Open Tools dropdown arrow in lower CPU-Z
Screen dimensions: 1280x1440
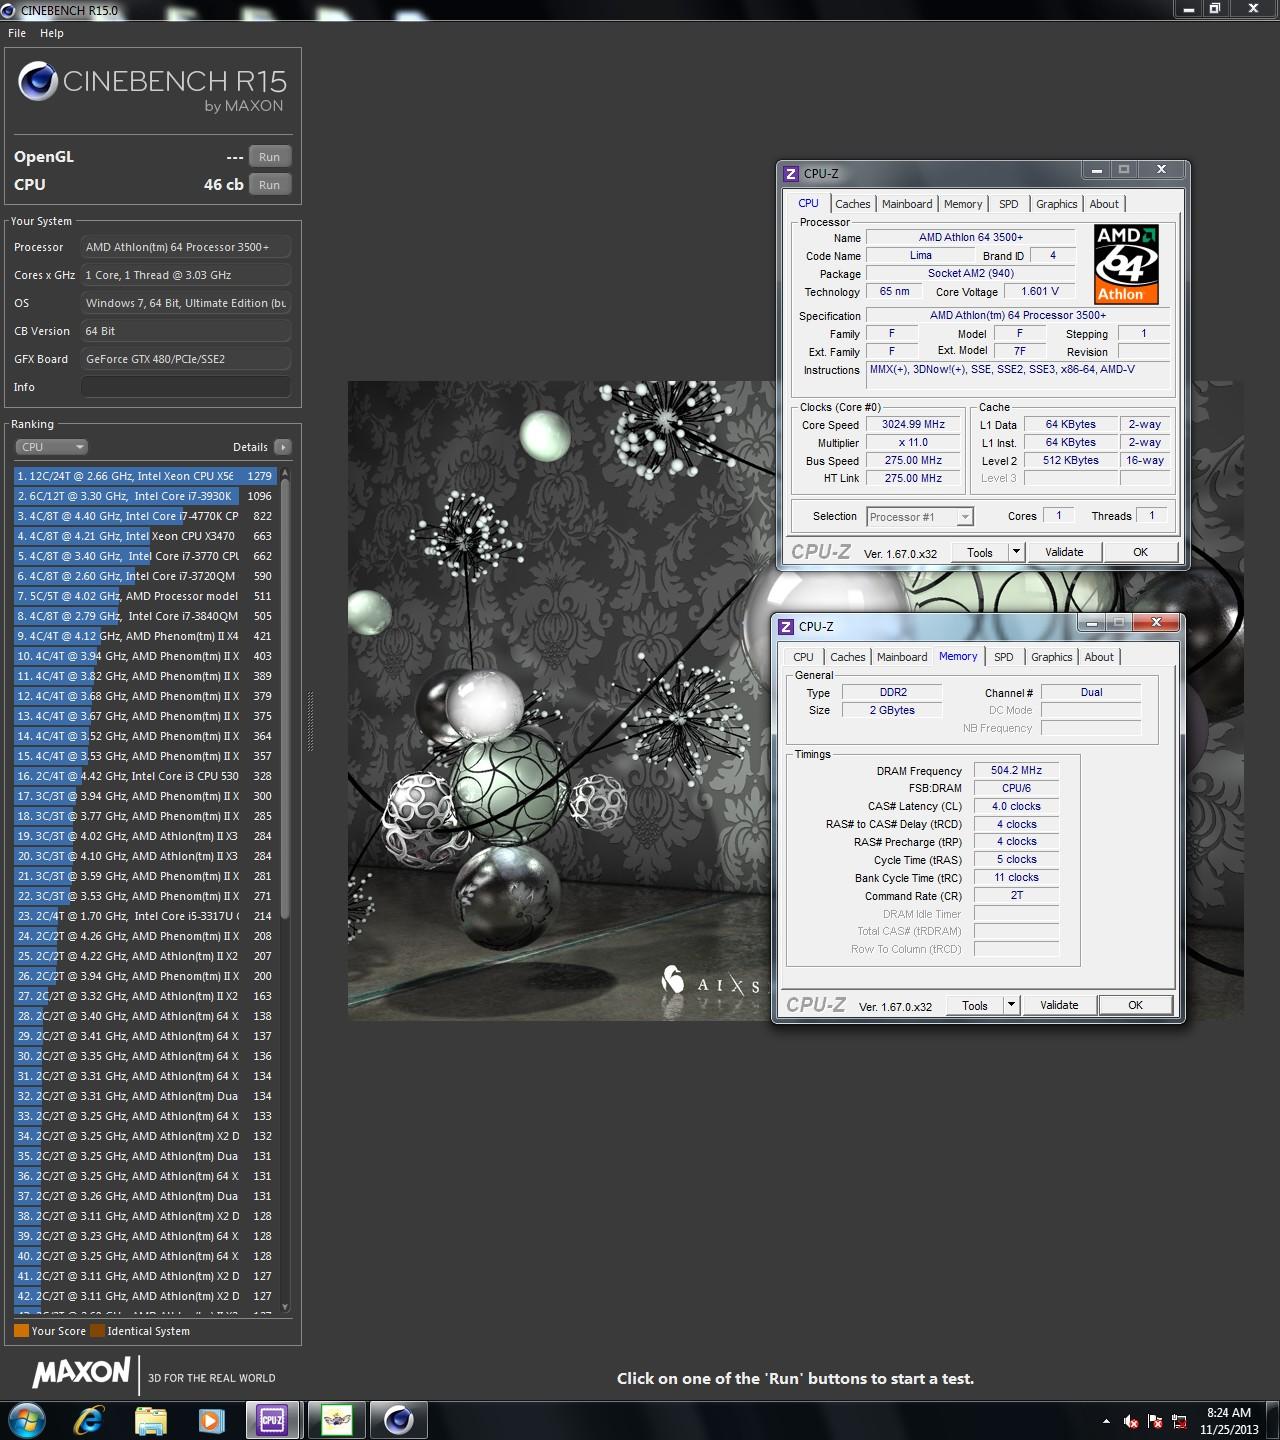click(1011, 1005)
